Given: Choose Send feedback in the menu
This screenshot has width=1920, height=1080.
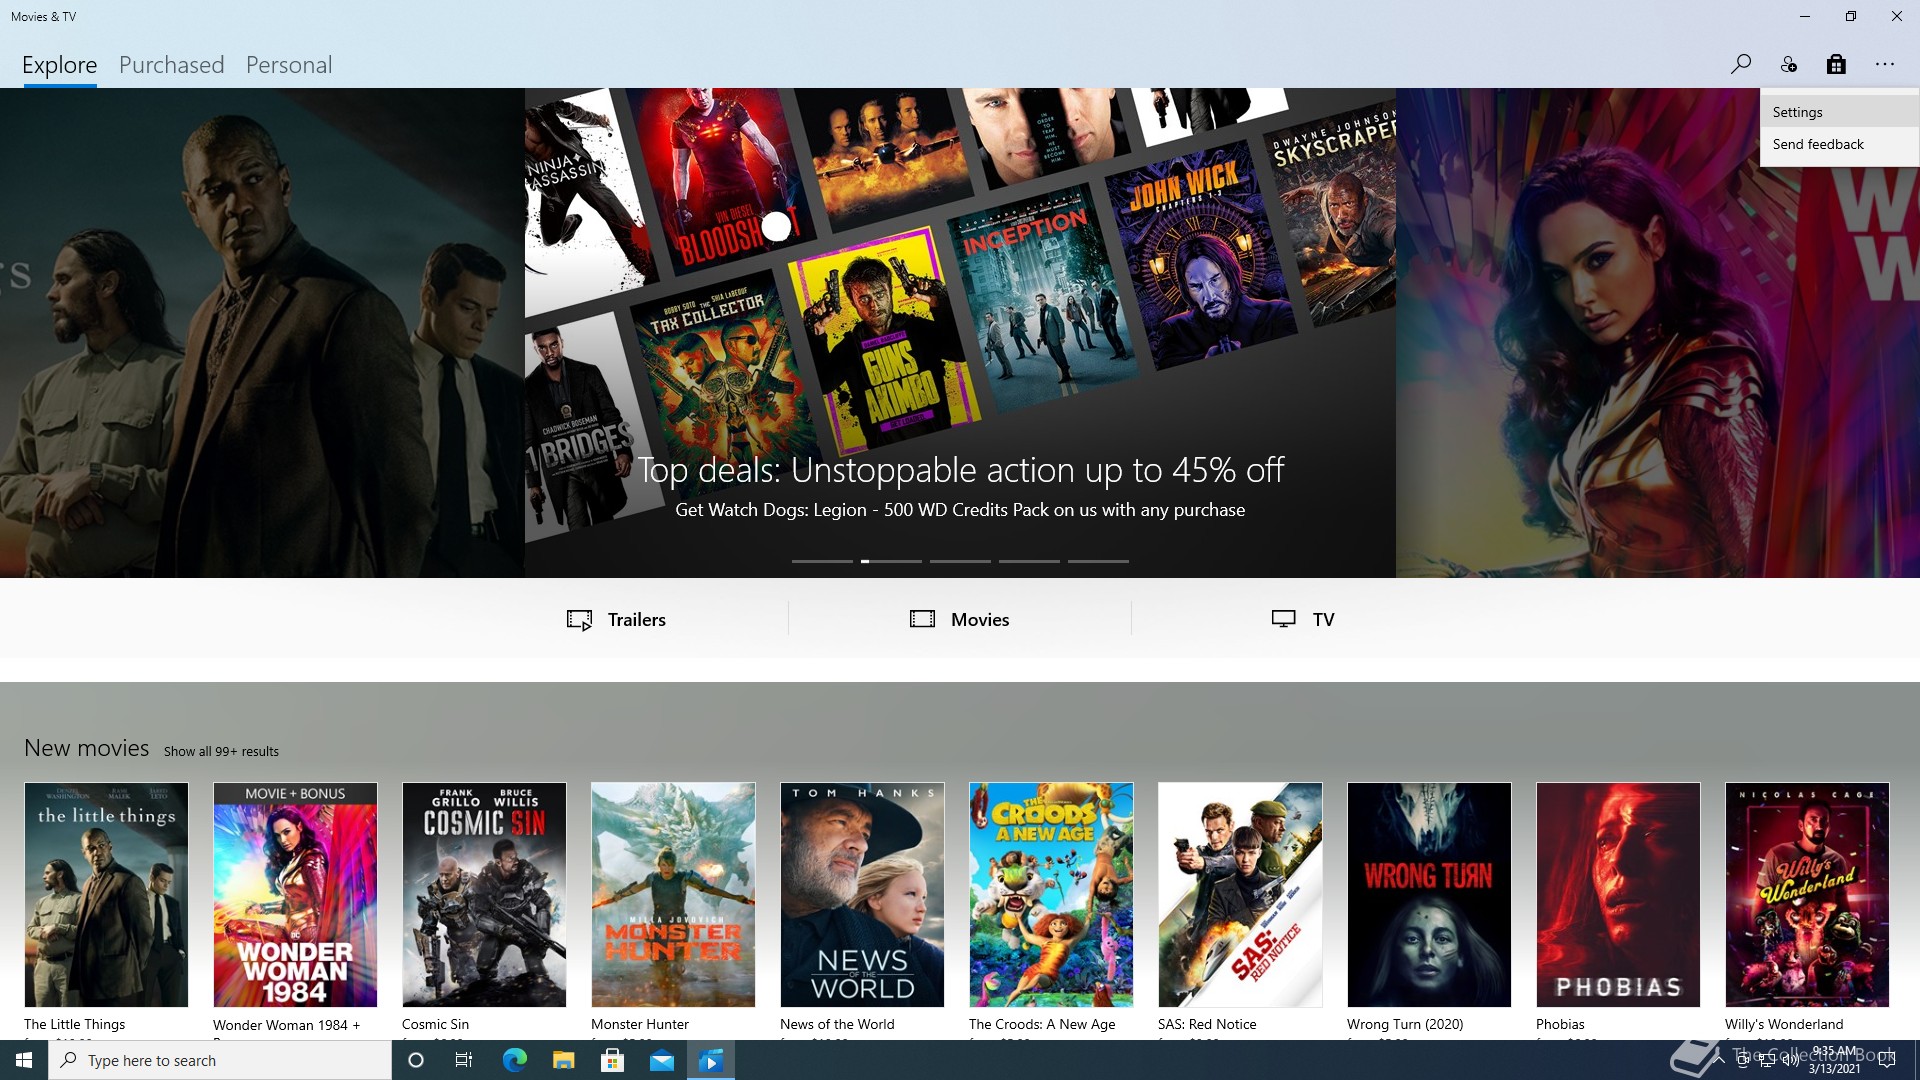Looking at the screenshot, I should point(1839,144).
